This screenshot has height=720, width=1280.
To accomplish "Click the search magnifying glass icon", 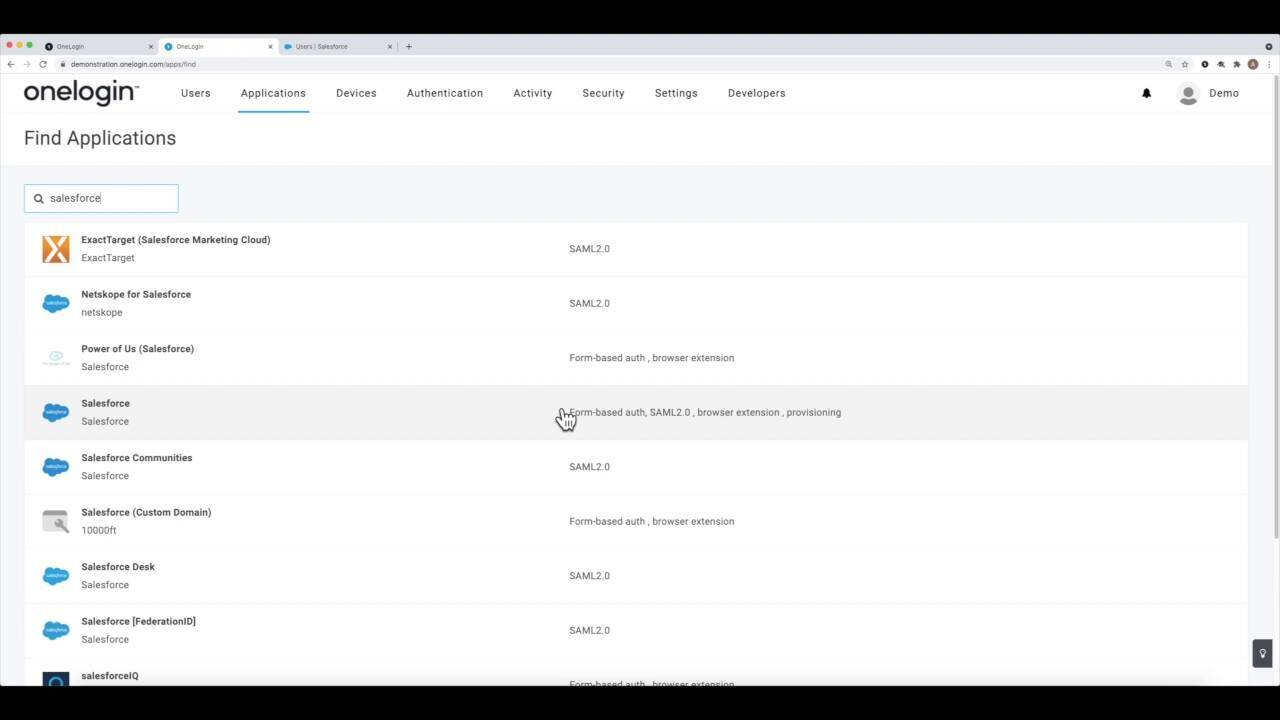I will coord(38,198).
